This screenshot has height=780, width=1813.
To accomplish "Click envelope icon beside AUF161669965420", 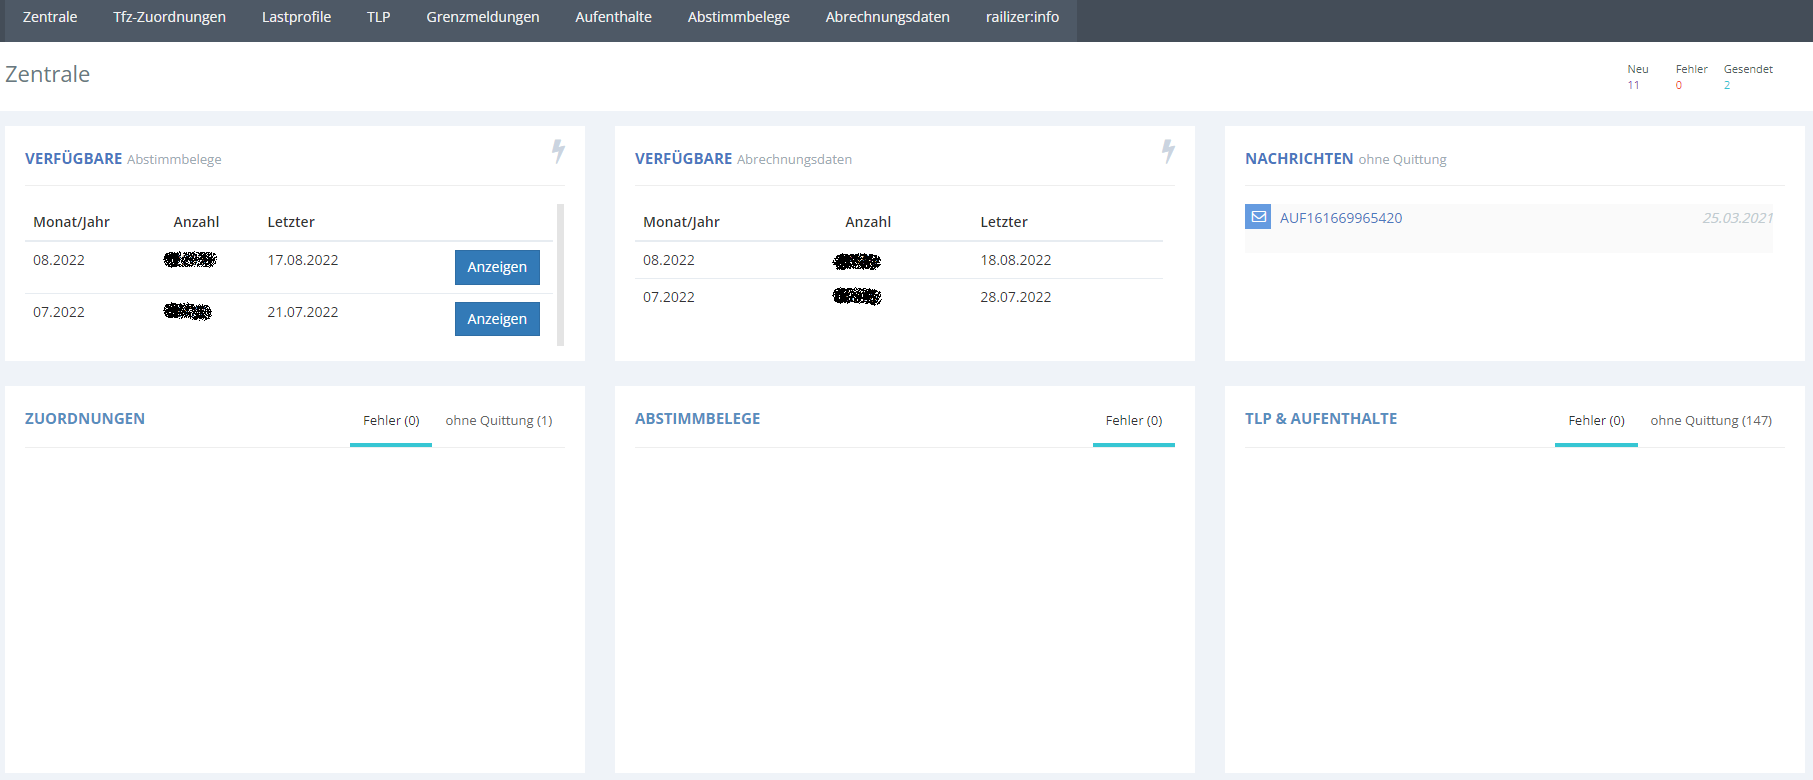I will click(x=1257, y=217).
